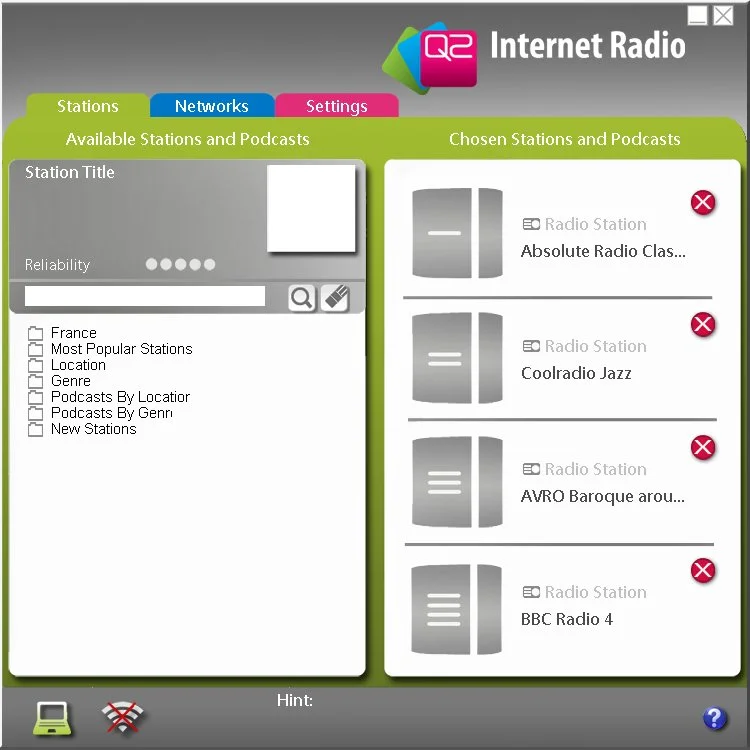
Task: Switch to the Networks tab
Action: tap(212, 106)
